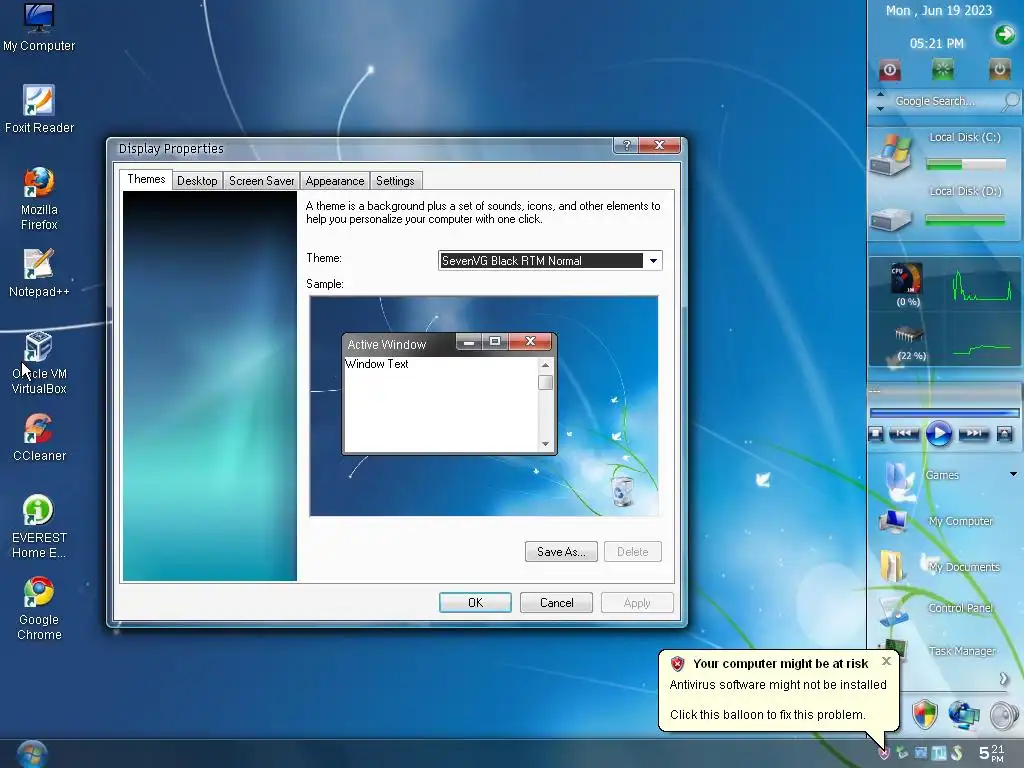Open the My Computer desktop icon
The width and height of the screenshot is (1024, 768).
coord(39,27)
